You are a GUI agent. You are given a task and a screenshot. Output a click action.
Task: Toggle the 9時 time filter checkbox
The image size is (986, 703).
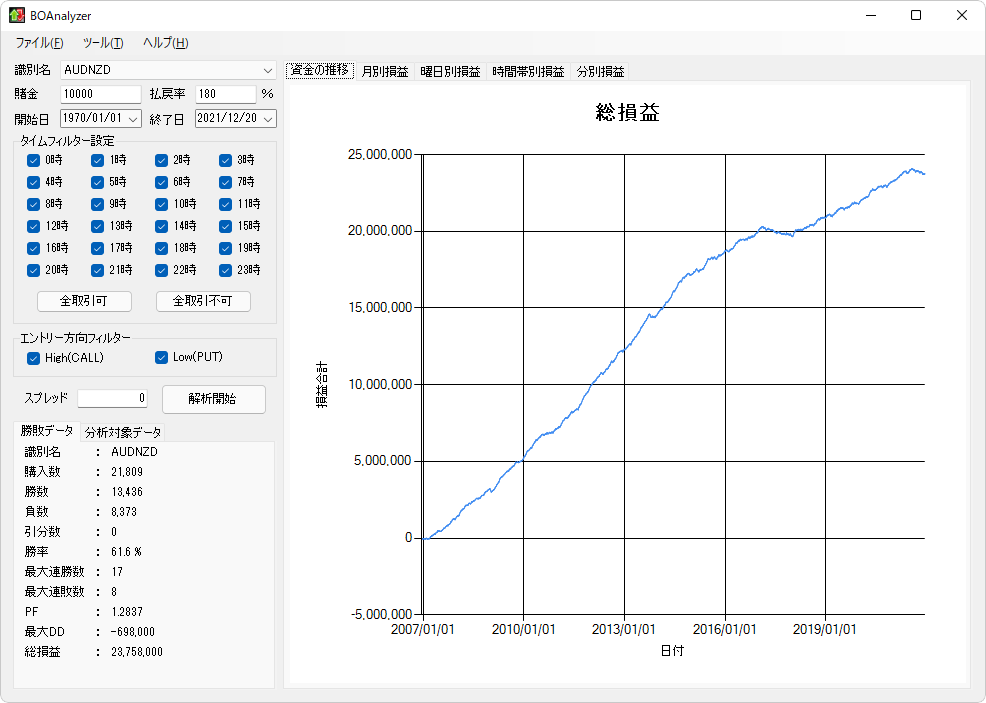tap(97, 204)
